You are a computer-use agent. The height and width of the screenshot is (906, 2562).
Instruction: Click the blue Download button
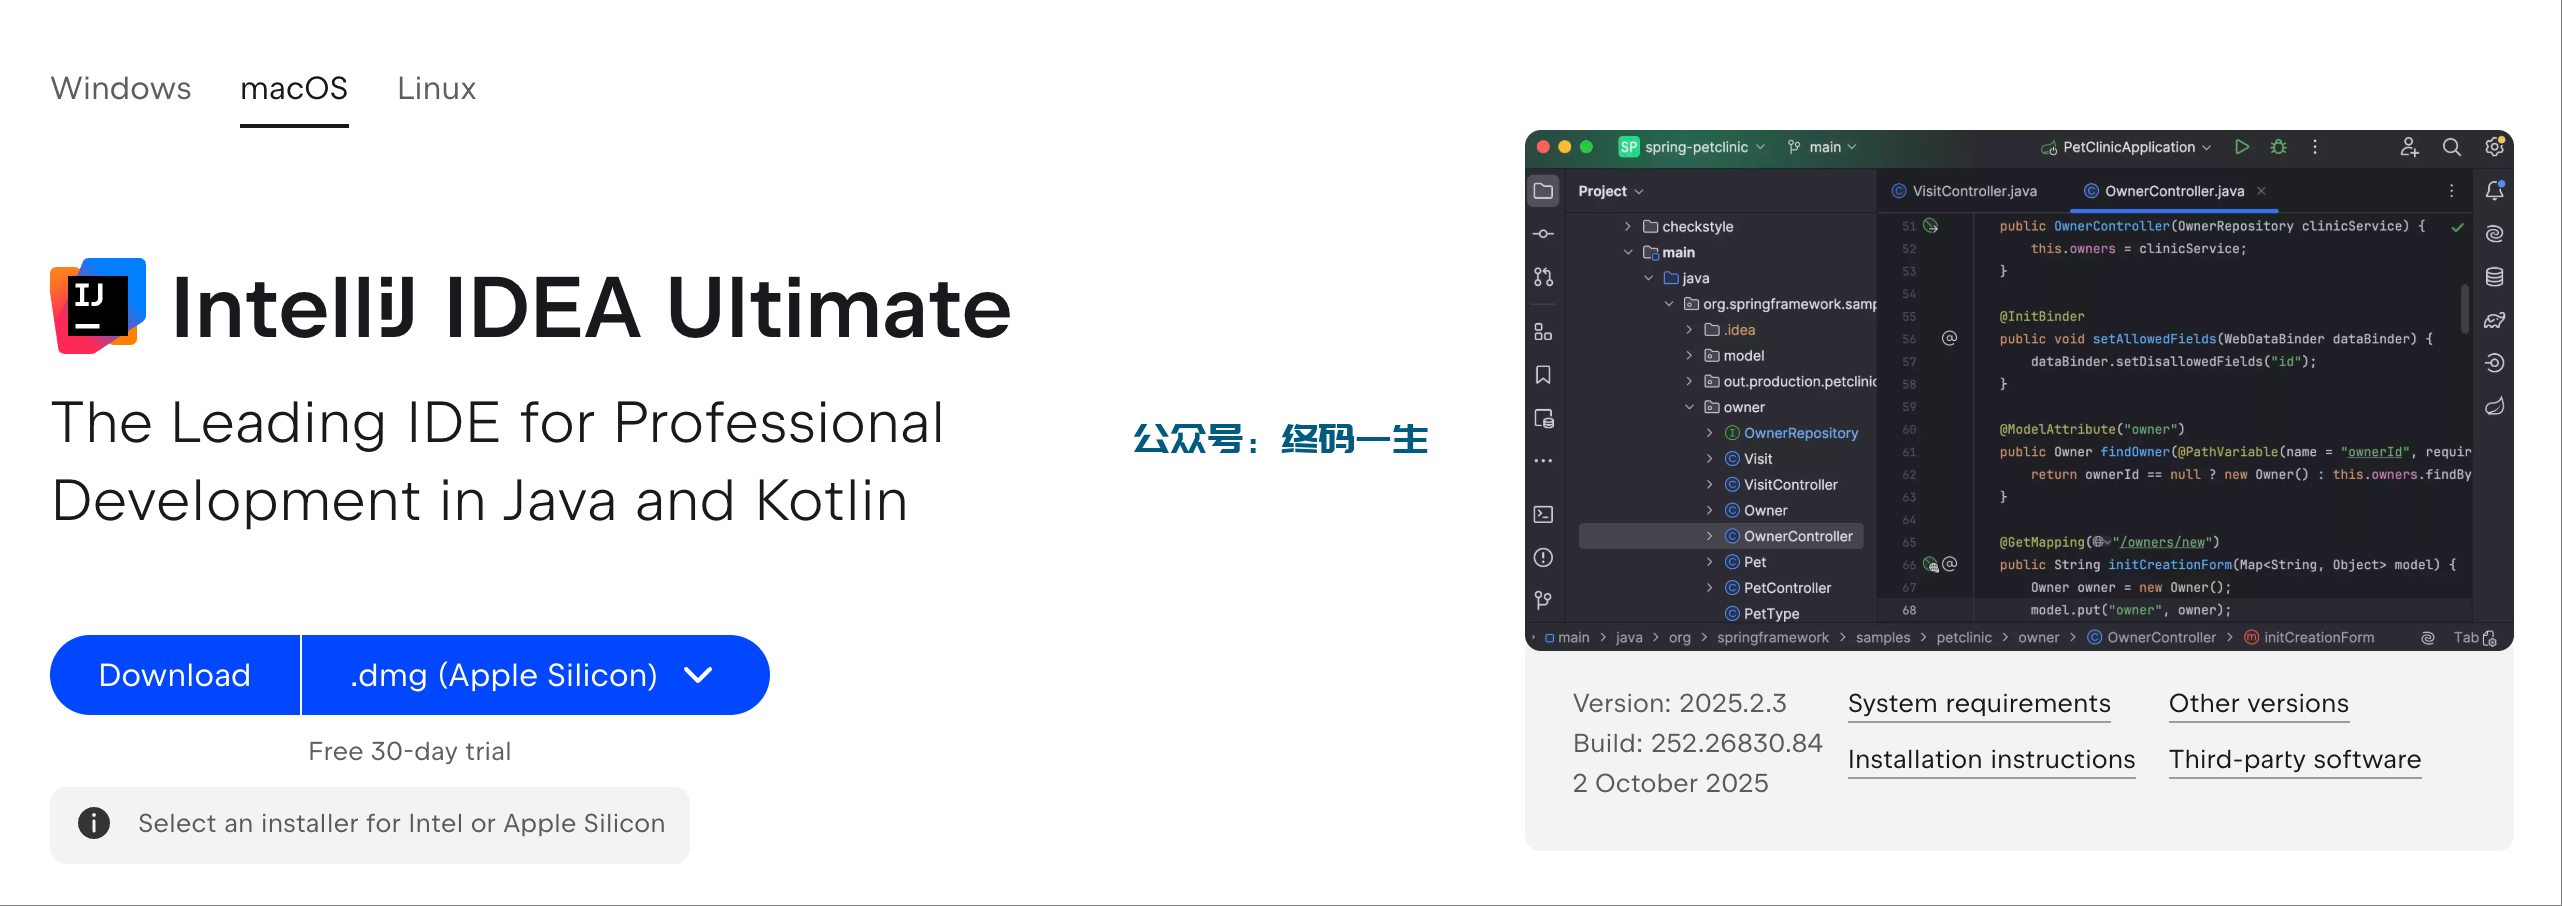[x=175, y=675]
